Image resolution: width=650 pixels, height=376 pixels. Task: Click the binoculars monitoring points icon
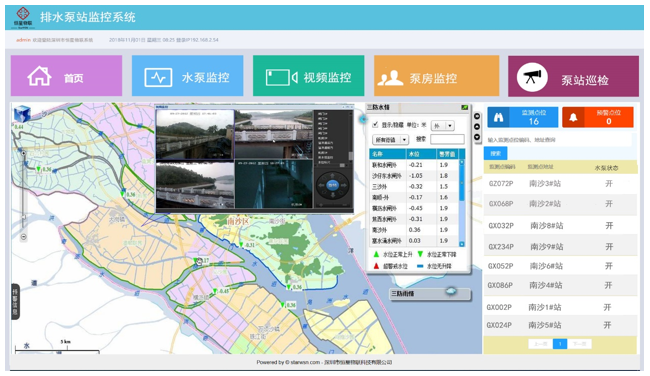498,117
